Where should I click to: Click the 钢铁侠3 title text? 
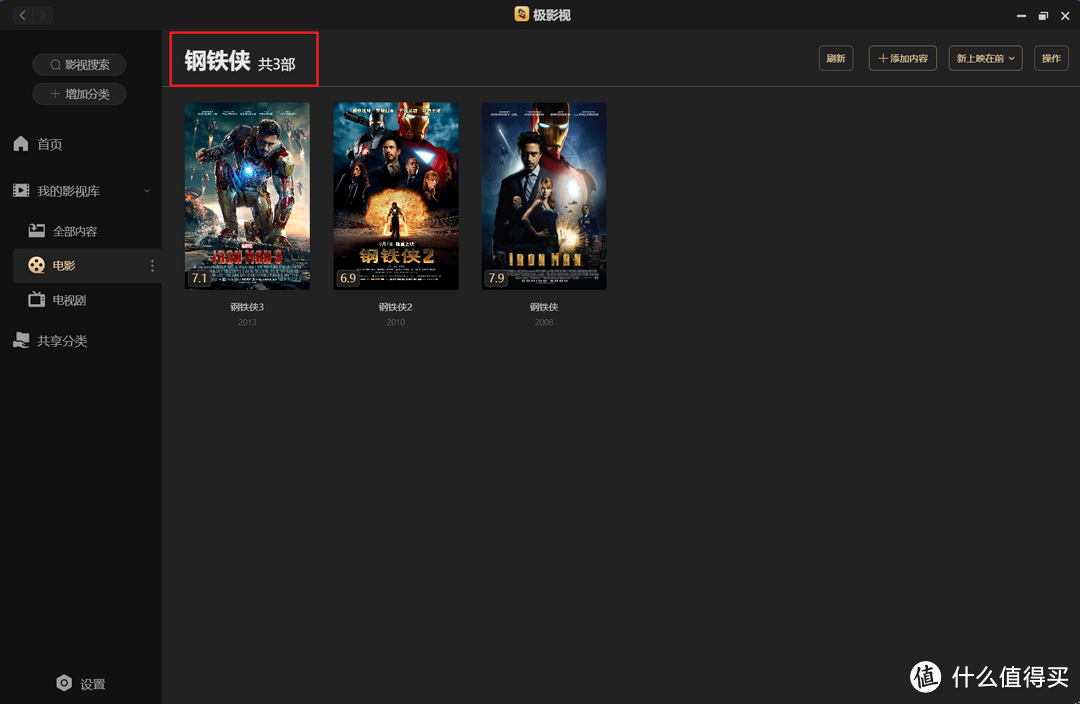[x=247, y=307]
